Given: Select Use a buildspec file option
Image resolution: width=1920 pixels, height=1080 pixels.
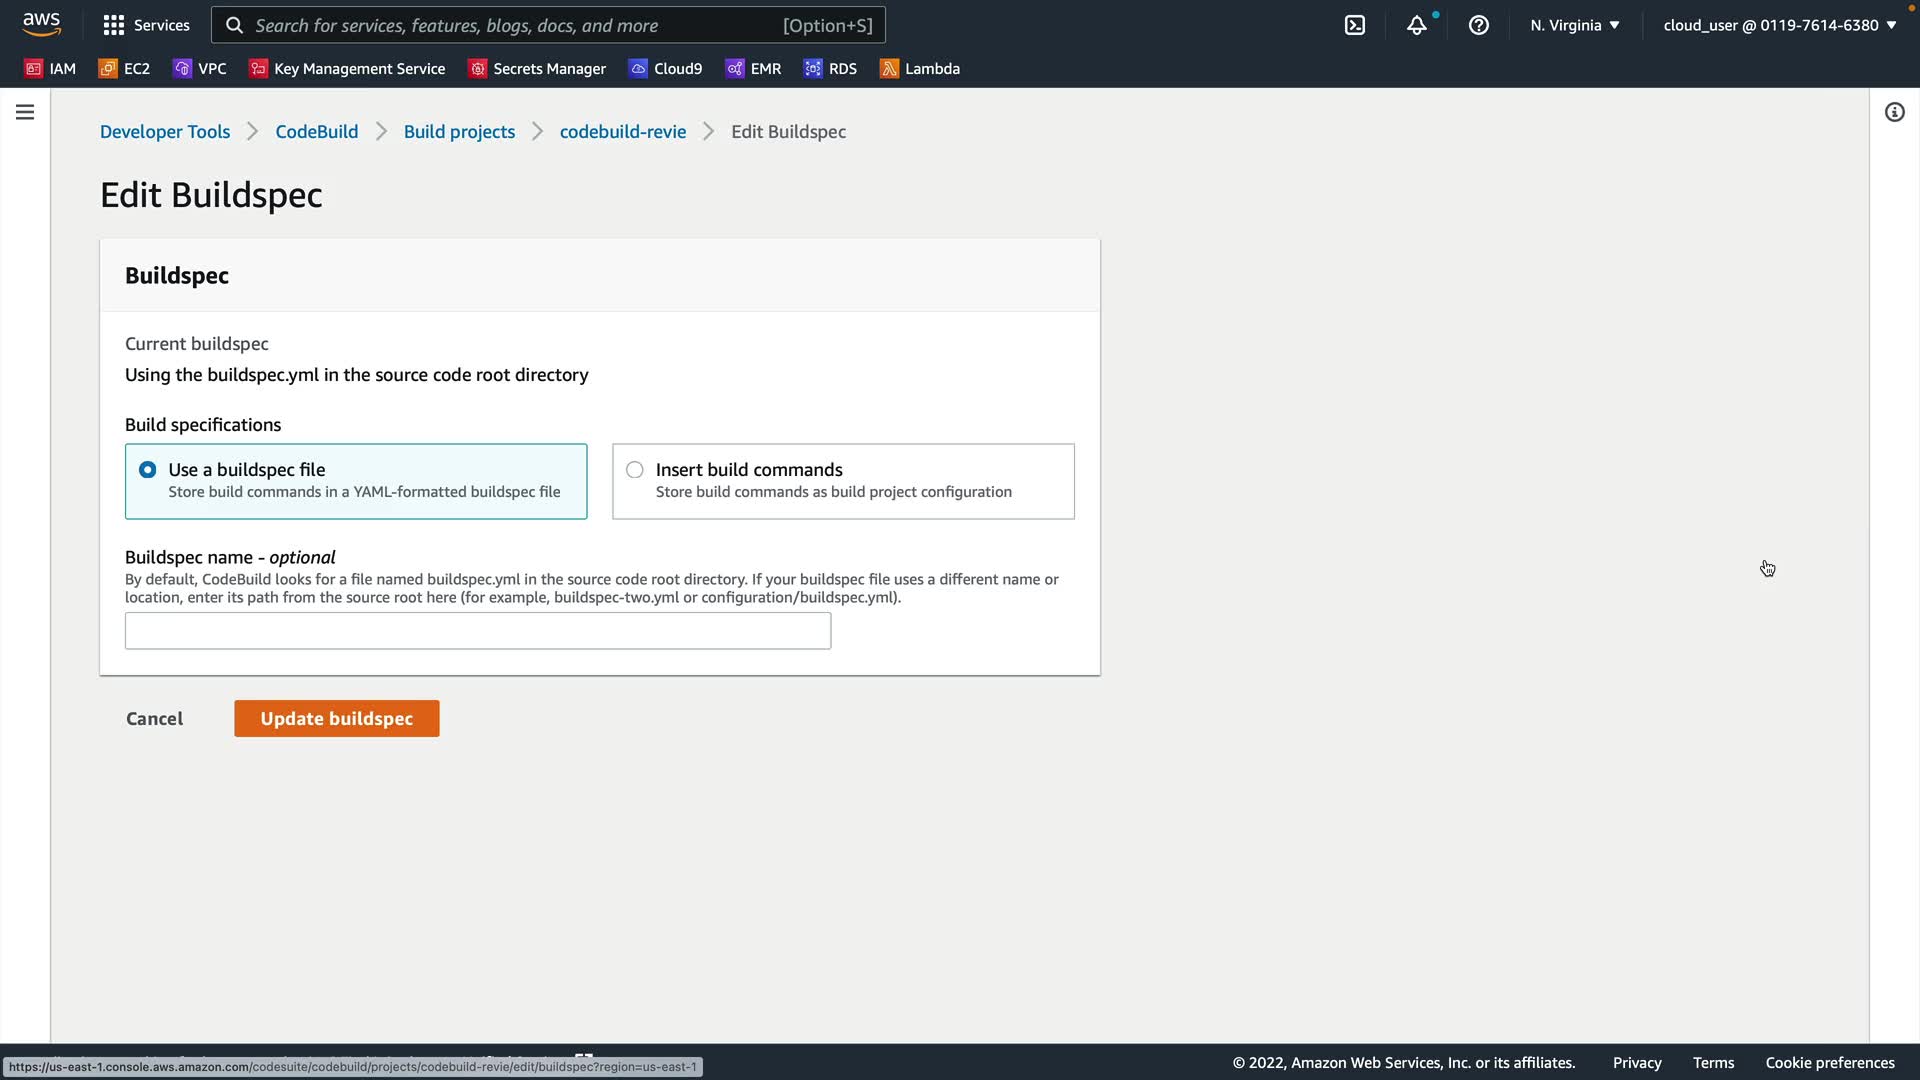Looking at the screenshot, I should [148, 470].
